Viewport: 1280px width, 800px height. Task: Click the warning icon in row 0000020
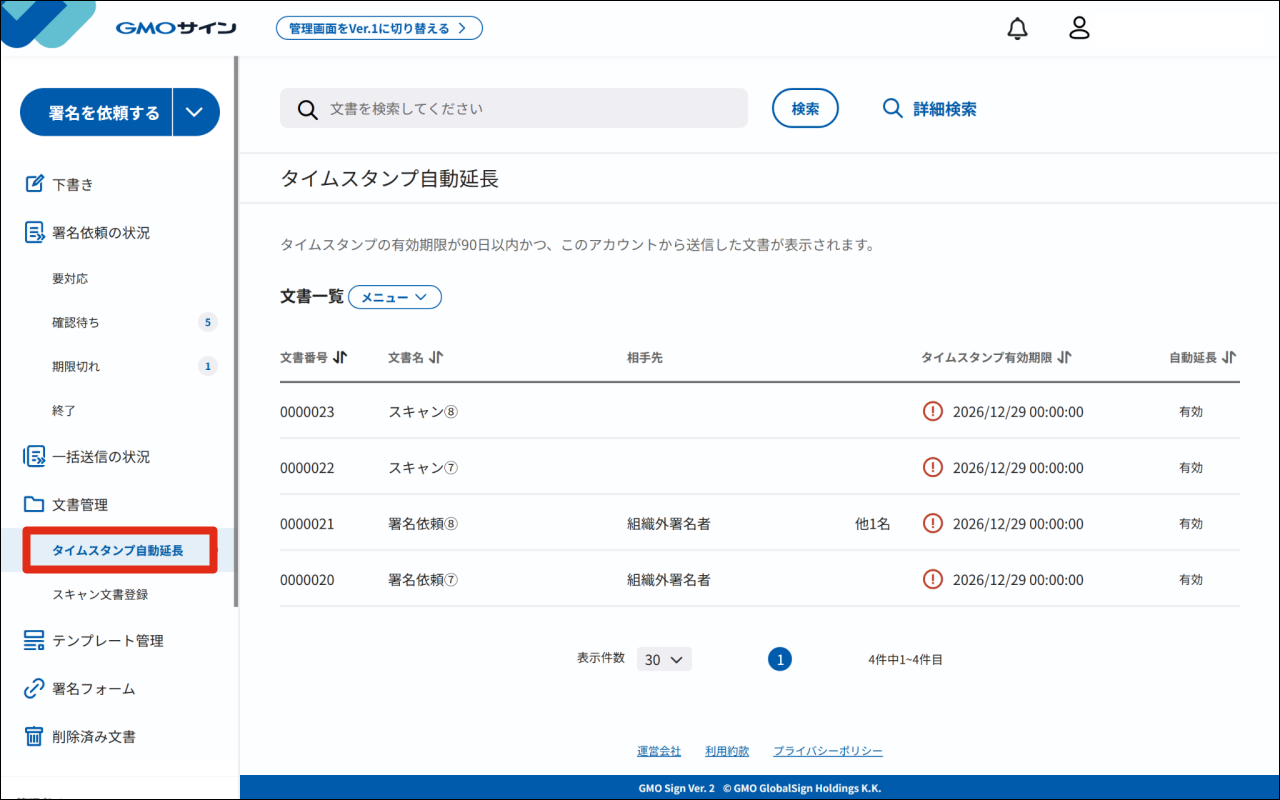[x=933, y=579]
